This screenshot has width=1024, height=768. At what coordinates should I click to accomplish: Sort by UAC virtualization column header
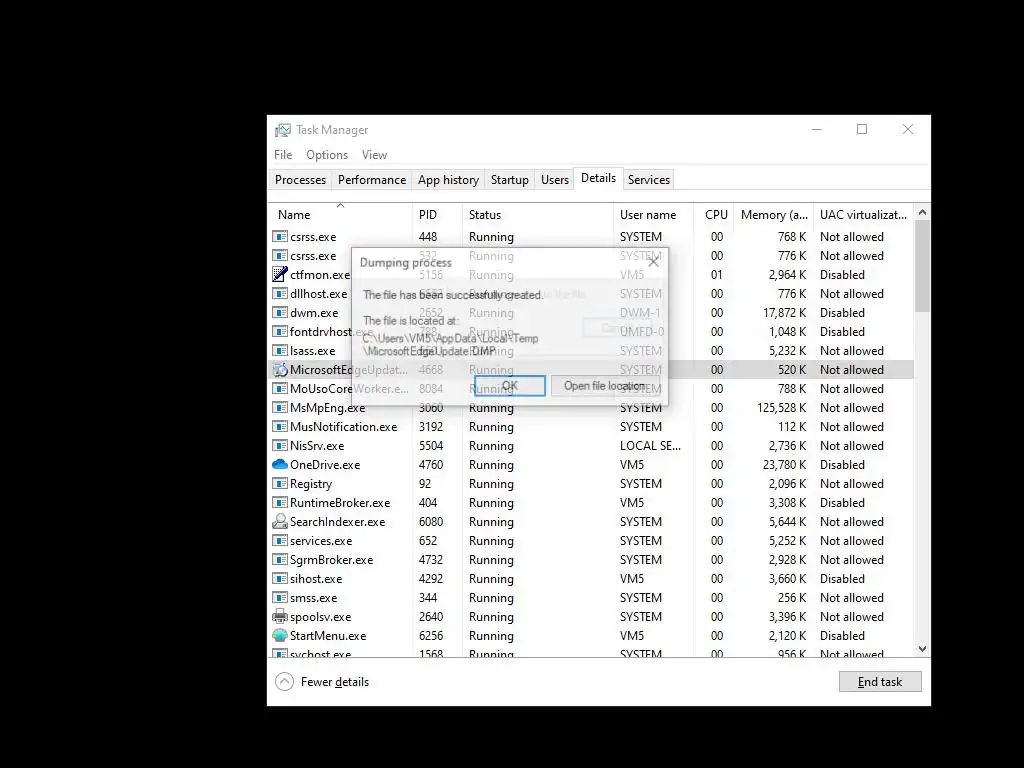point(863,214)
